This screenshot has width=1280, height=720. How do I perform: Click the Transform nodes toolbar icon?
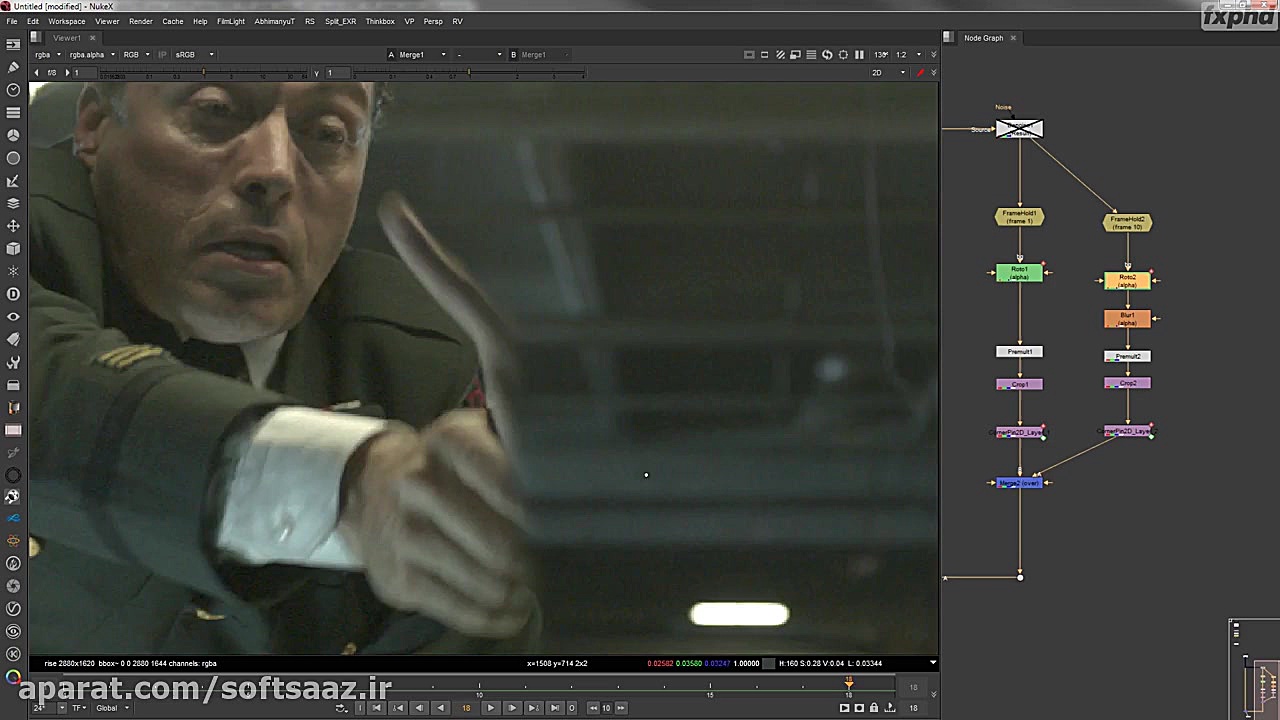[13, 226]
